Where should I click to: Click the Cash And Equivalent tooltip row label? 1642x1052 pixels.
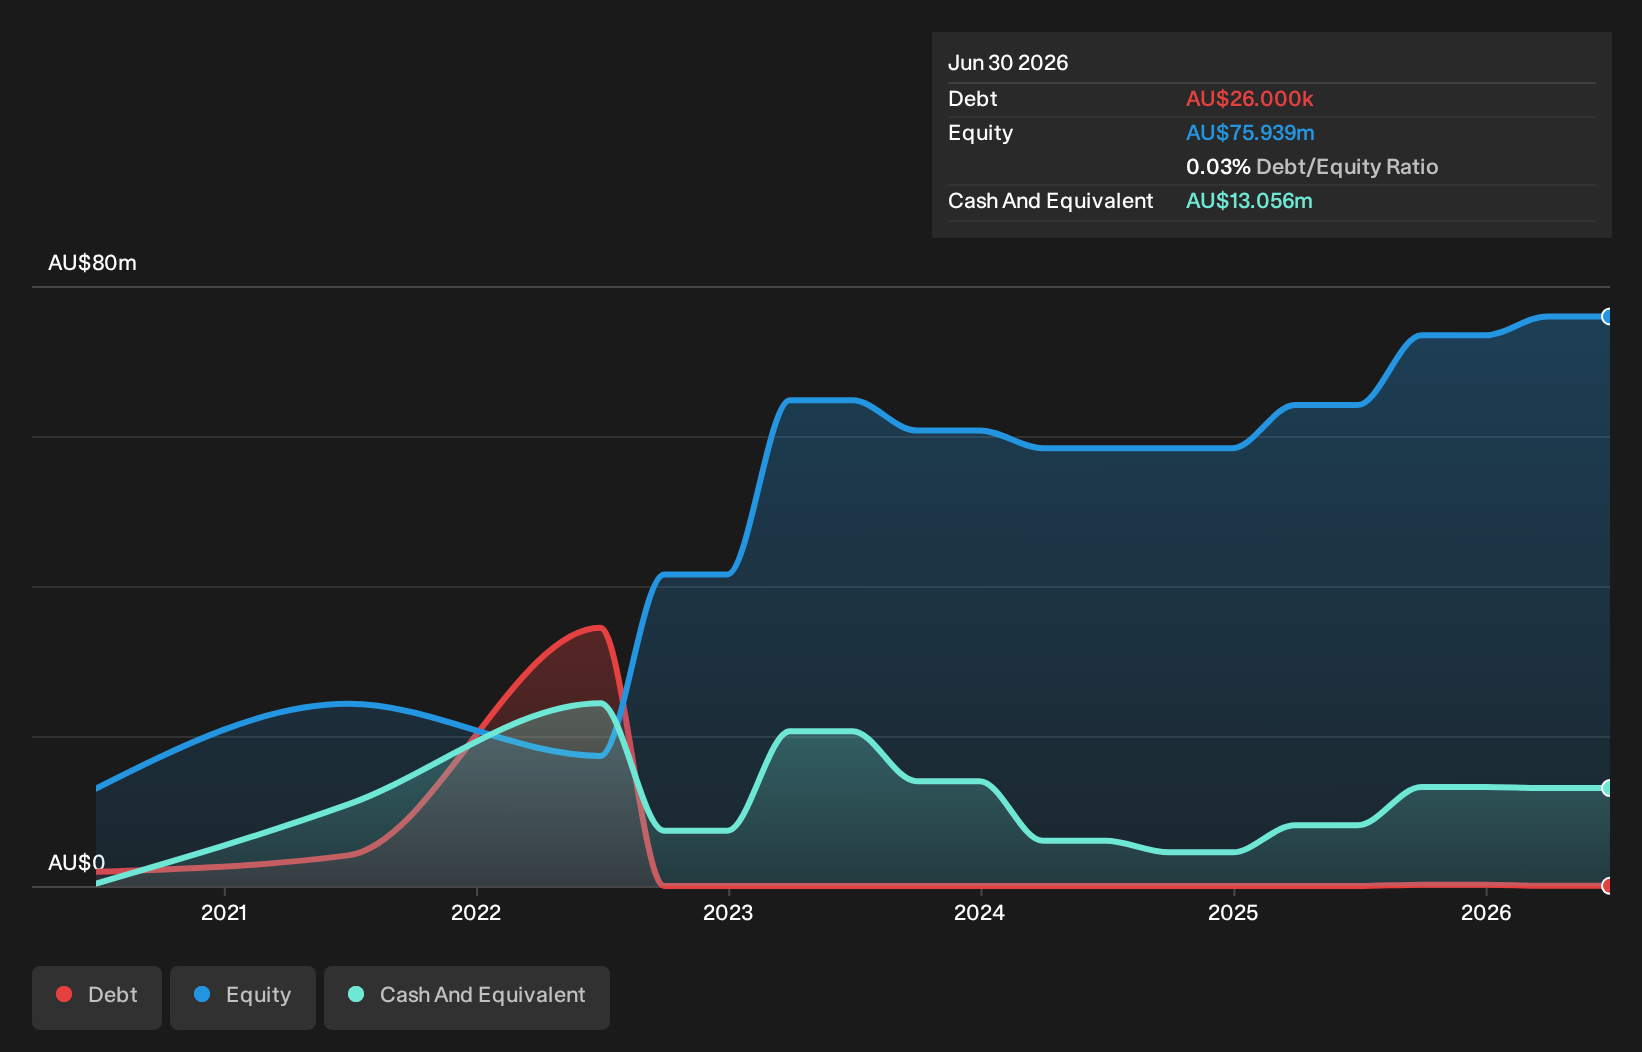click(x=1051, y=201)
